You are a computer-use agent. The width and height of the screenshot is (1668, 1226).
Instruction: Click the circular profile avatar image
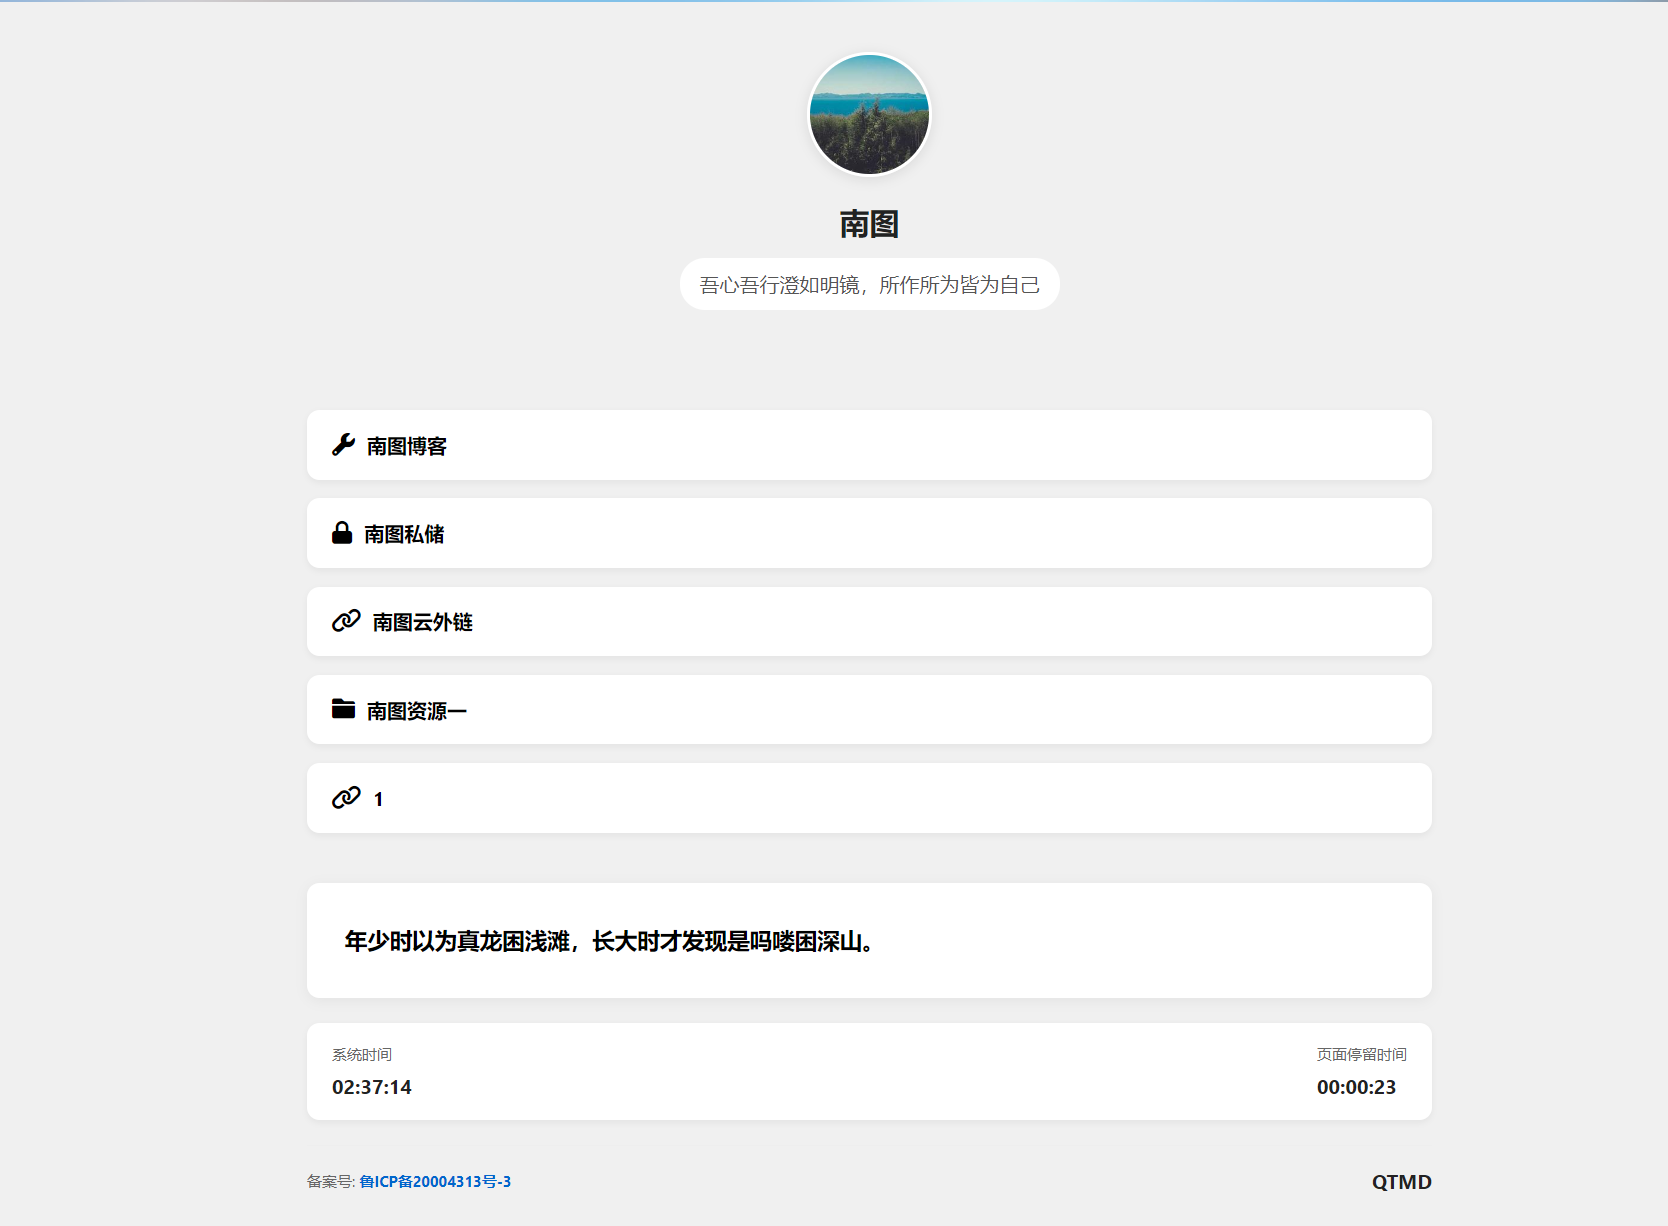(x=868, y=115)
